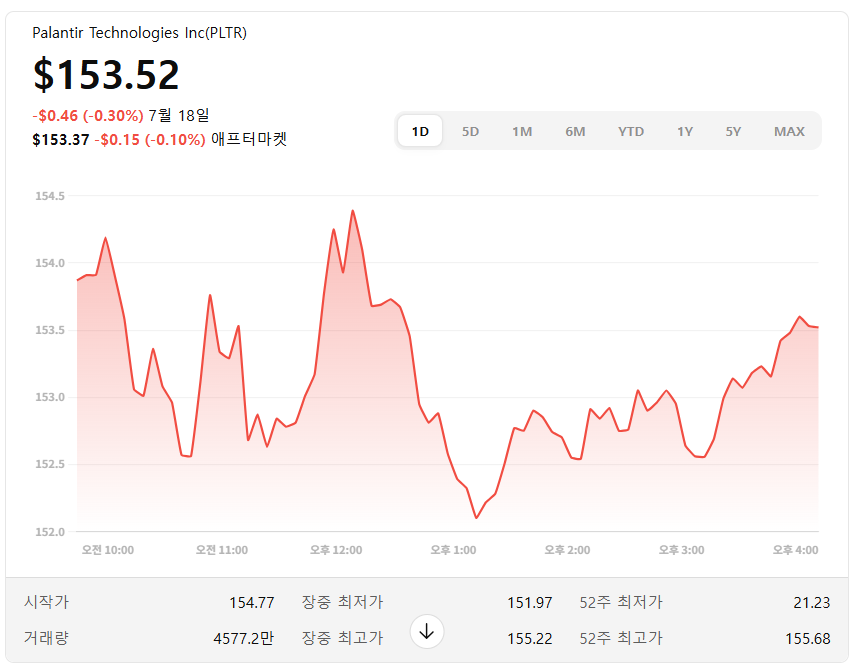Select the 1D chart range tab
854x667 pixels.
point(420,131)
